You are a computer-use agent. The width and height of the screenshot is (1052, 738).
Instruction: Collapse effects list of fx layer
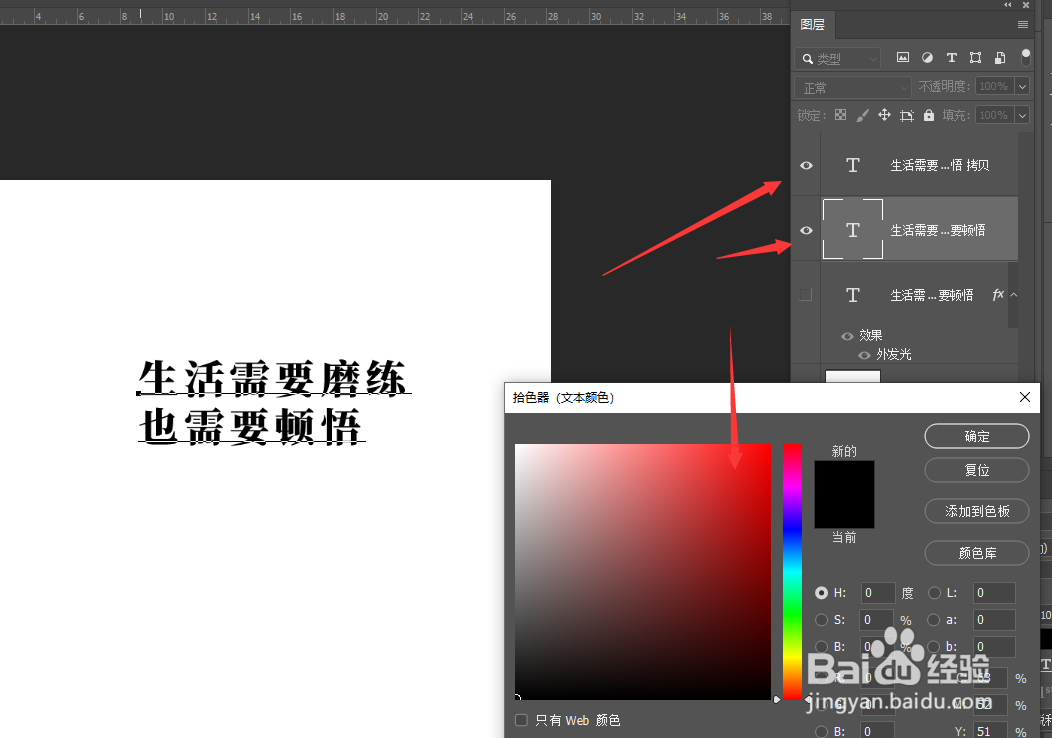point(1014,295)
